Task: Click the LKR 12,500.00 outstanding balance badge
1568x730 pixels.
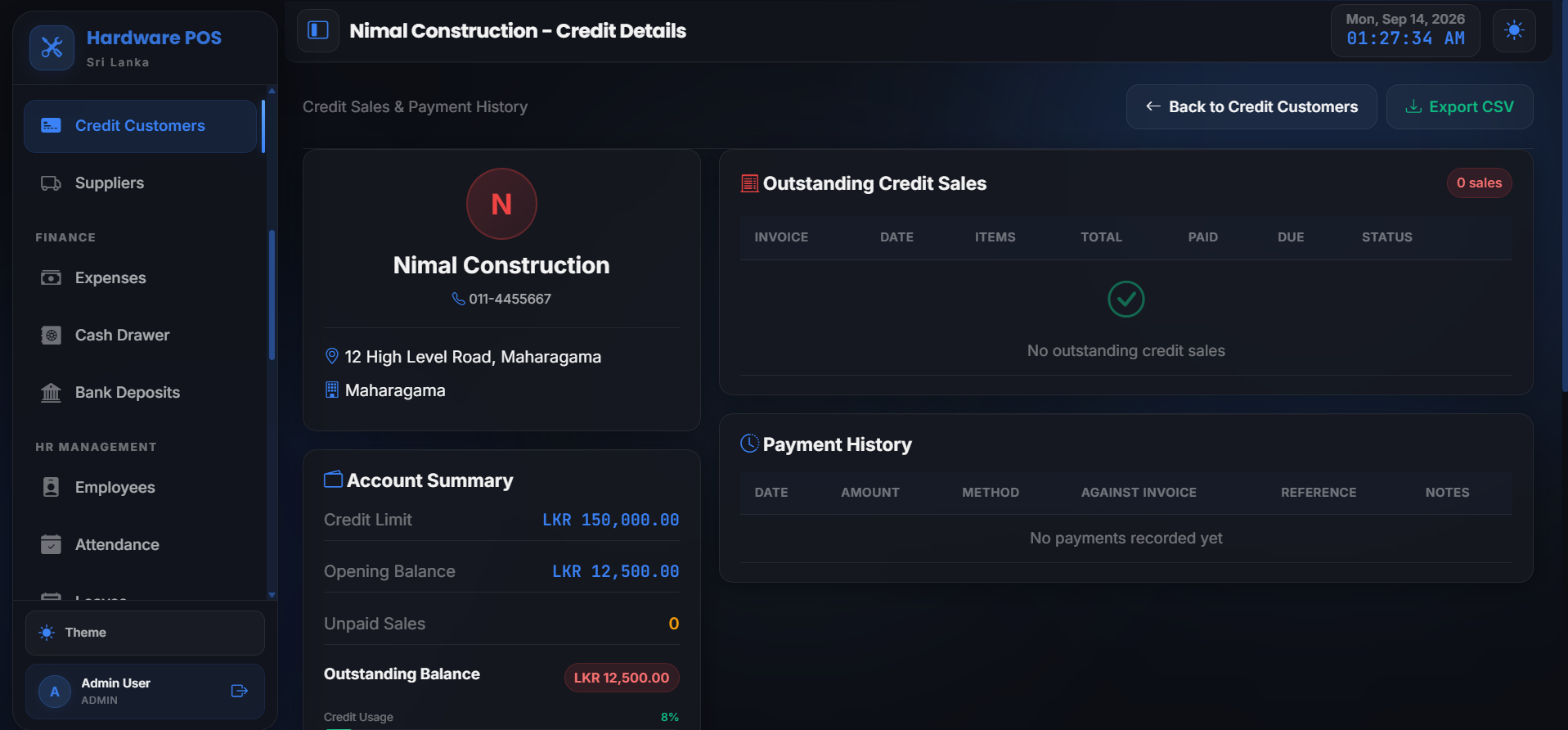Action: 621,678
